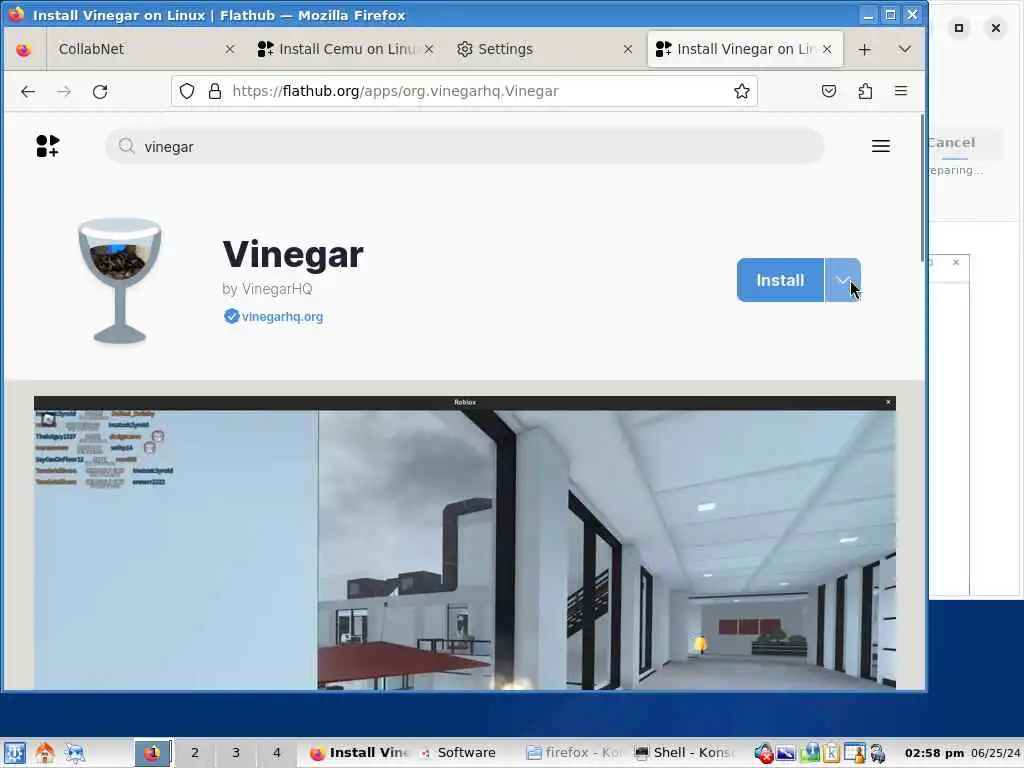Viewport: 1024px width, 768px height.
Task: Bookmark this page with the star
Action: tap(741, 91)
